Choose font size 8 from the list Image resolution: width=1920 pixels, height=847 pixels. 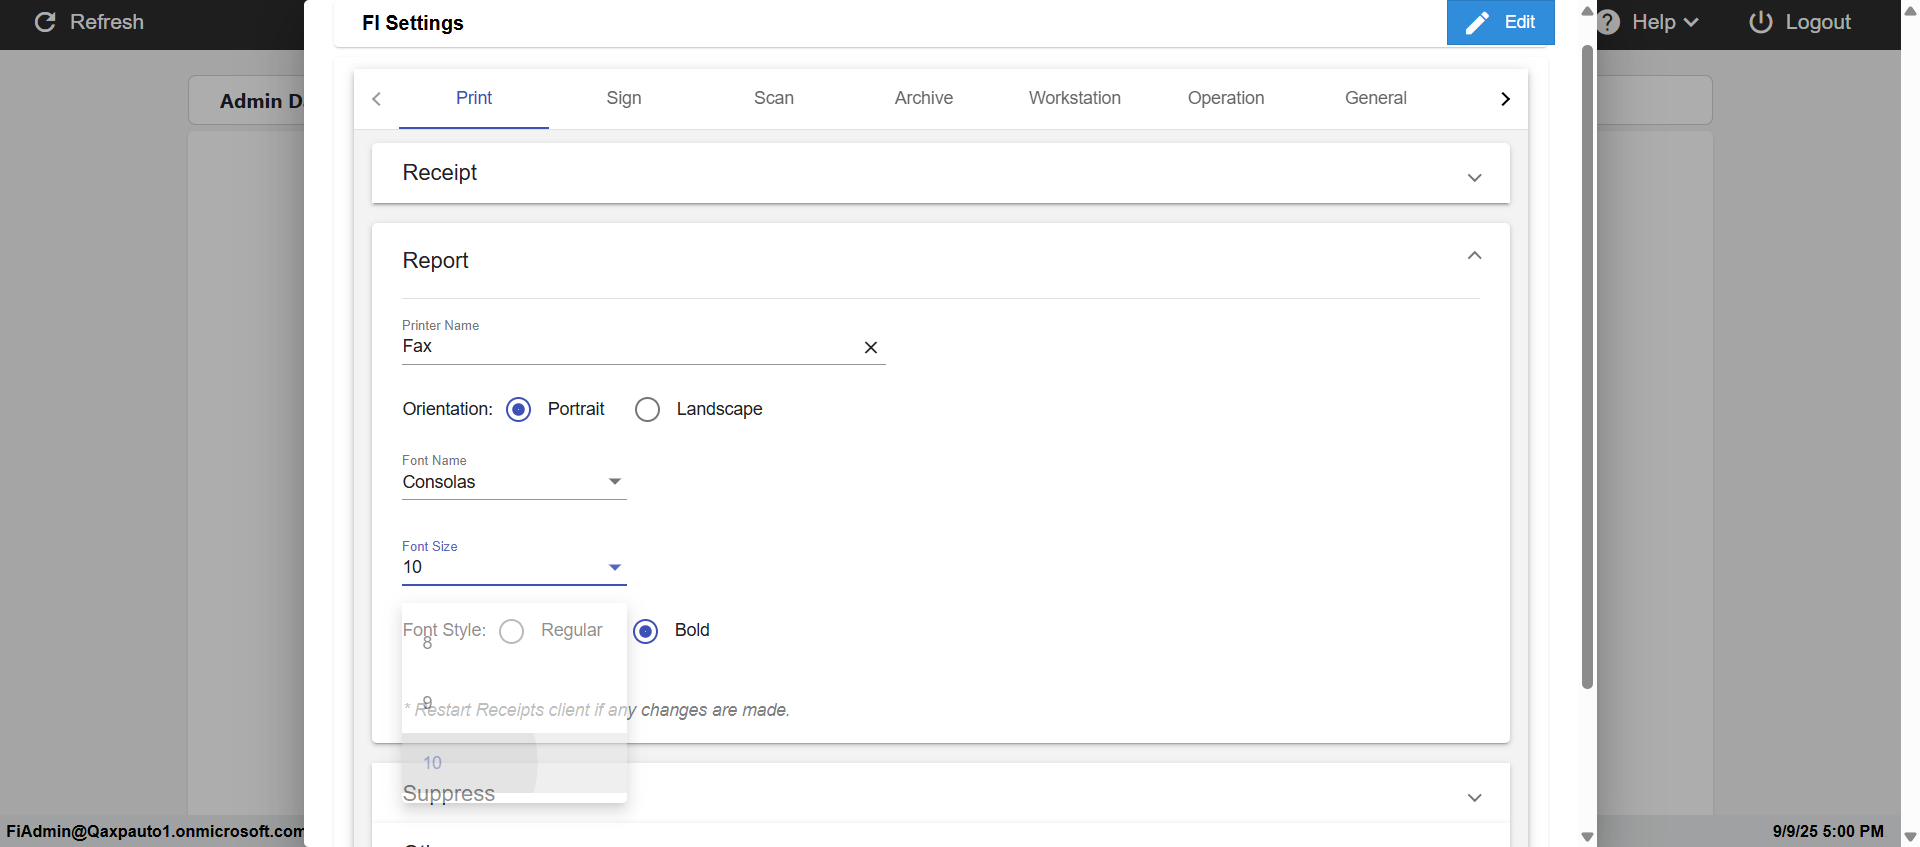[514, 643]
